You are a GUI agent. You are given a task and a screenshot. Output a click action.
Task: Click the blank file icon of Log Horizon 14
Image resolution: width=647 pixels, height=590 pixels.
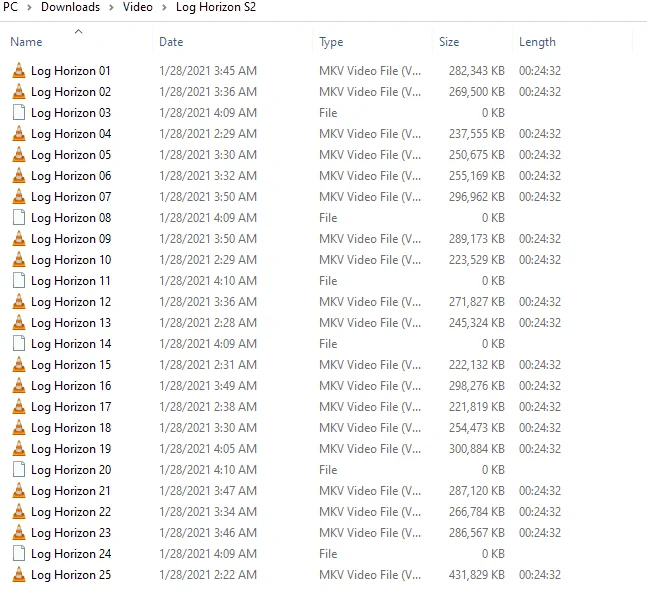click(x=19, y=344)
